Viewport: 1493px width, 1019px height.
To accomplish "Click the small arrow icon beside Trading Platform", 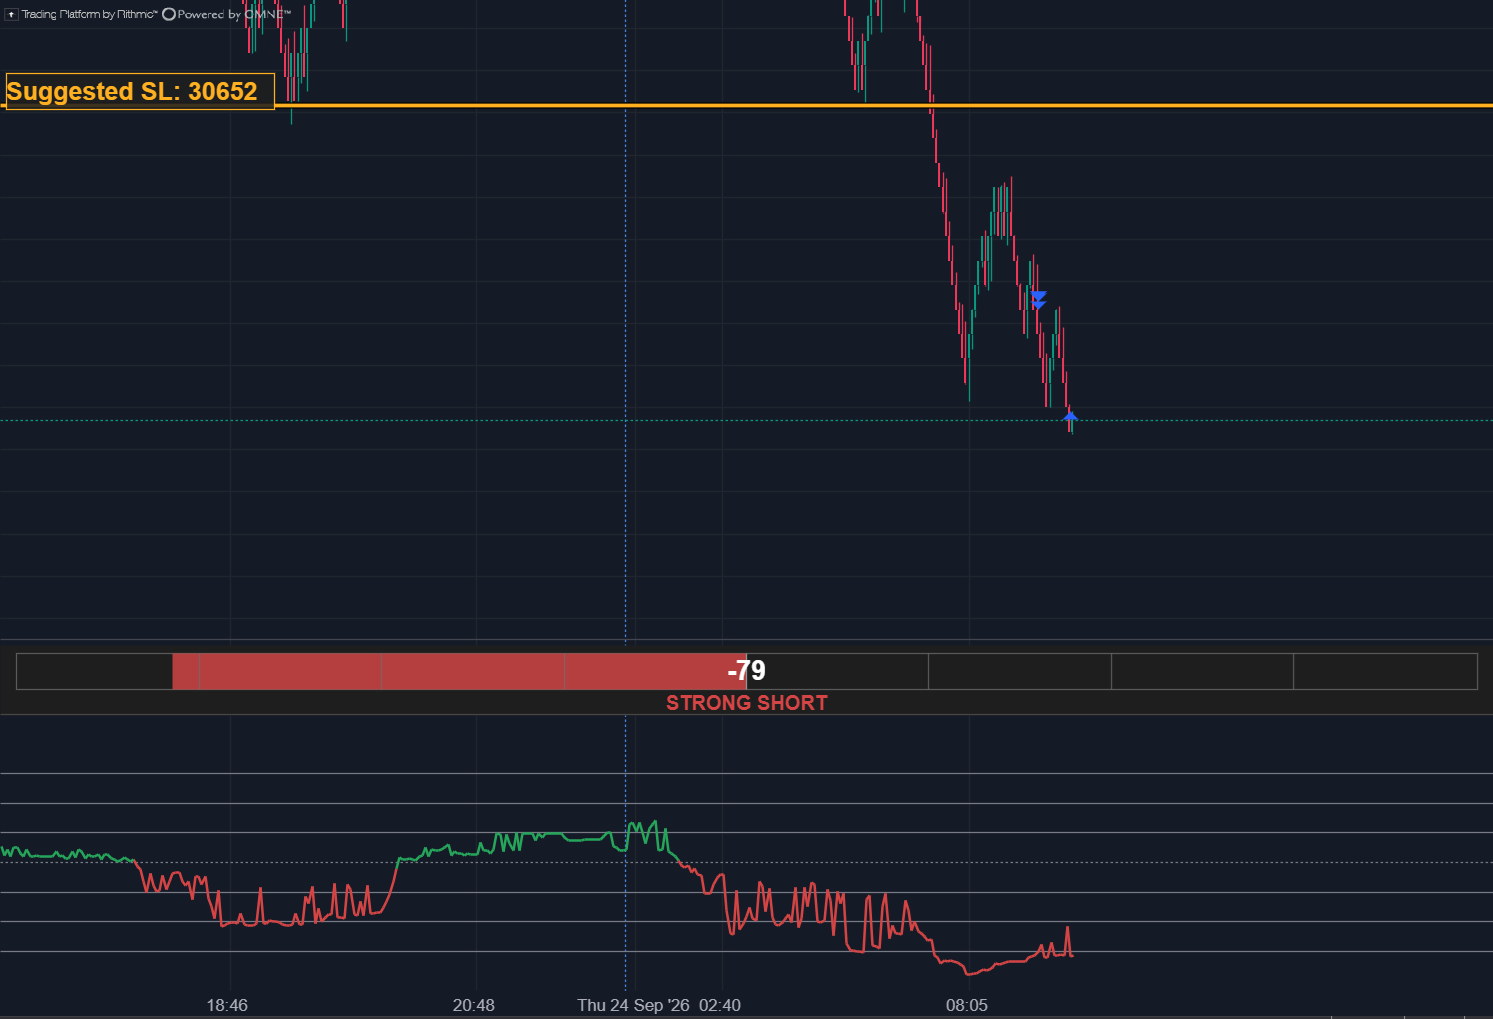I will click(x=12, y=15).
